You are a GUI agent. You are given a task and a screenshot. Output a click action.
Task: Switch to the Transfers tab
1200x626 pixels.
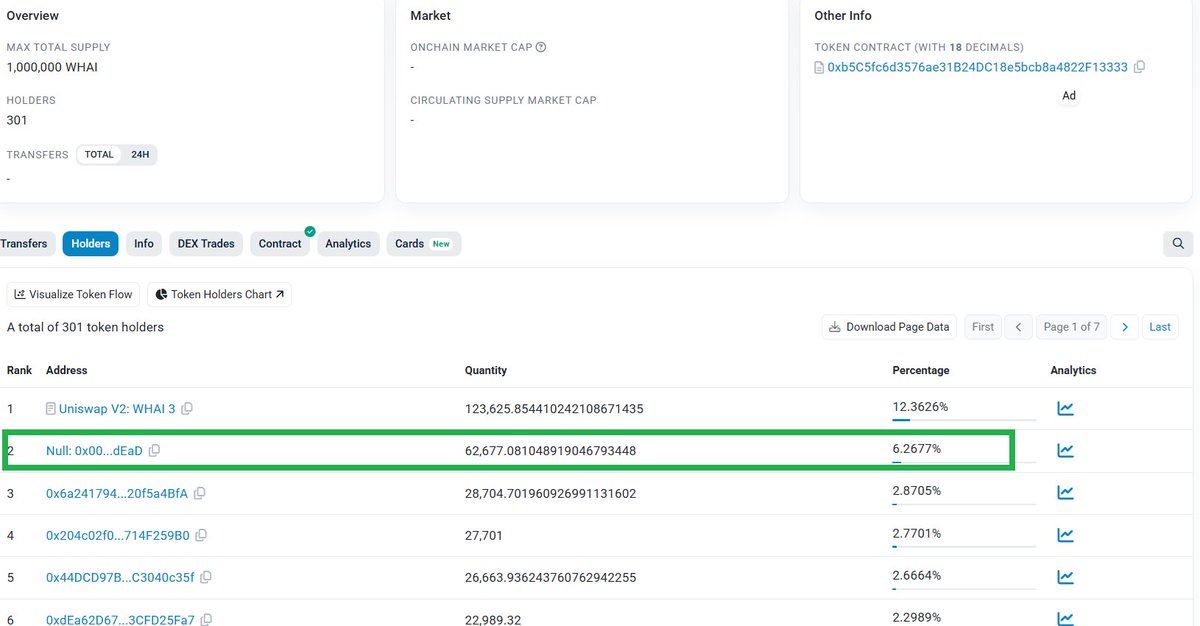coord(25,244)
